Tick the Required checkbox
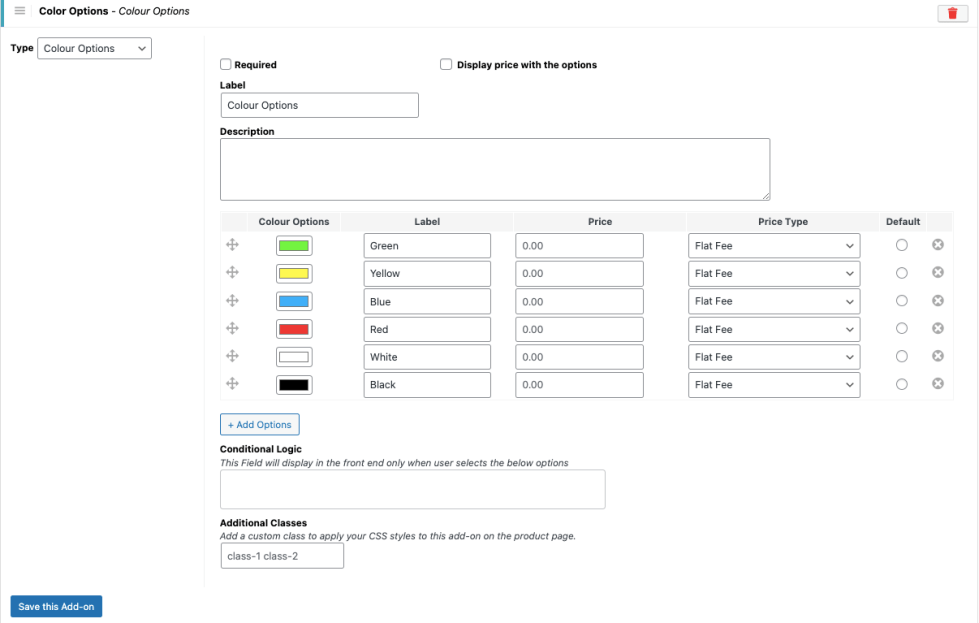979x623 pixels. click(225, 64)
